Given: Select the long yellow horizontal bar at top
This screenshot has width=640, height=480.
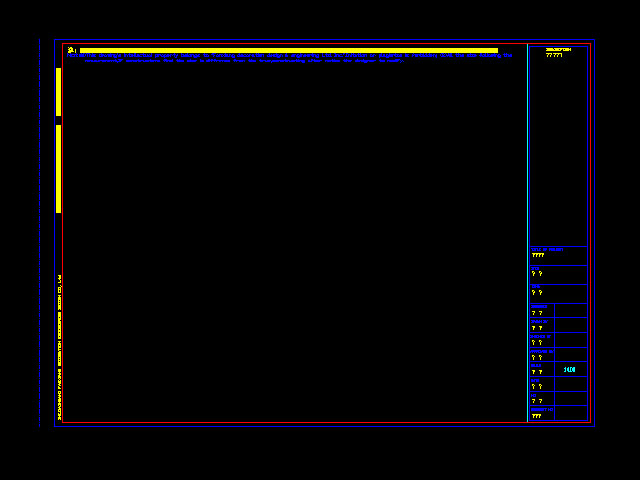Looking at the screenshot, I should tap(288, 50).
